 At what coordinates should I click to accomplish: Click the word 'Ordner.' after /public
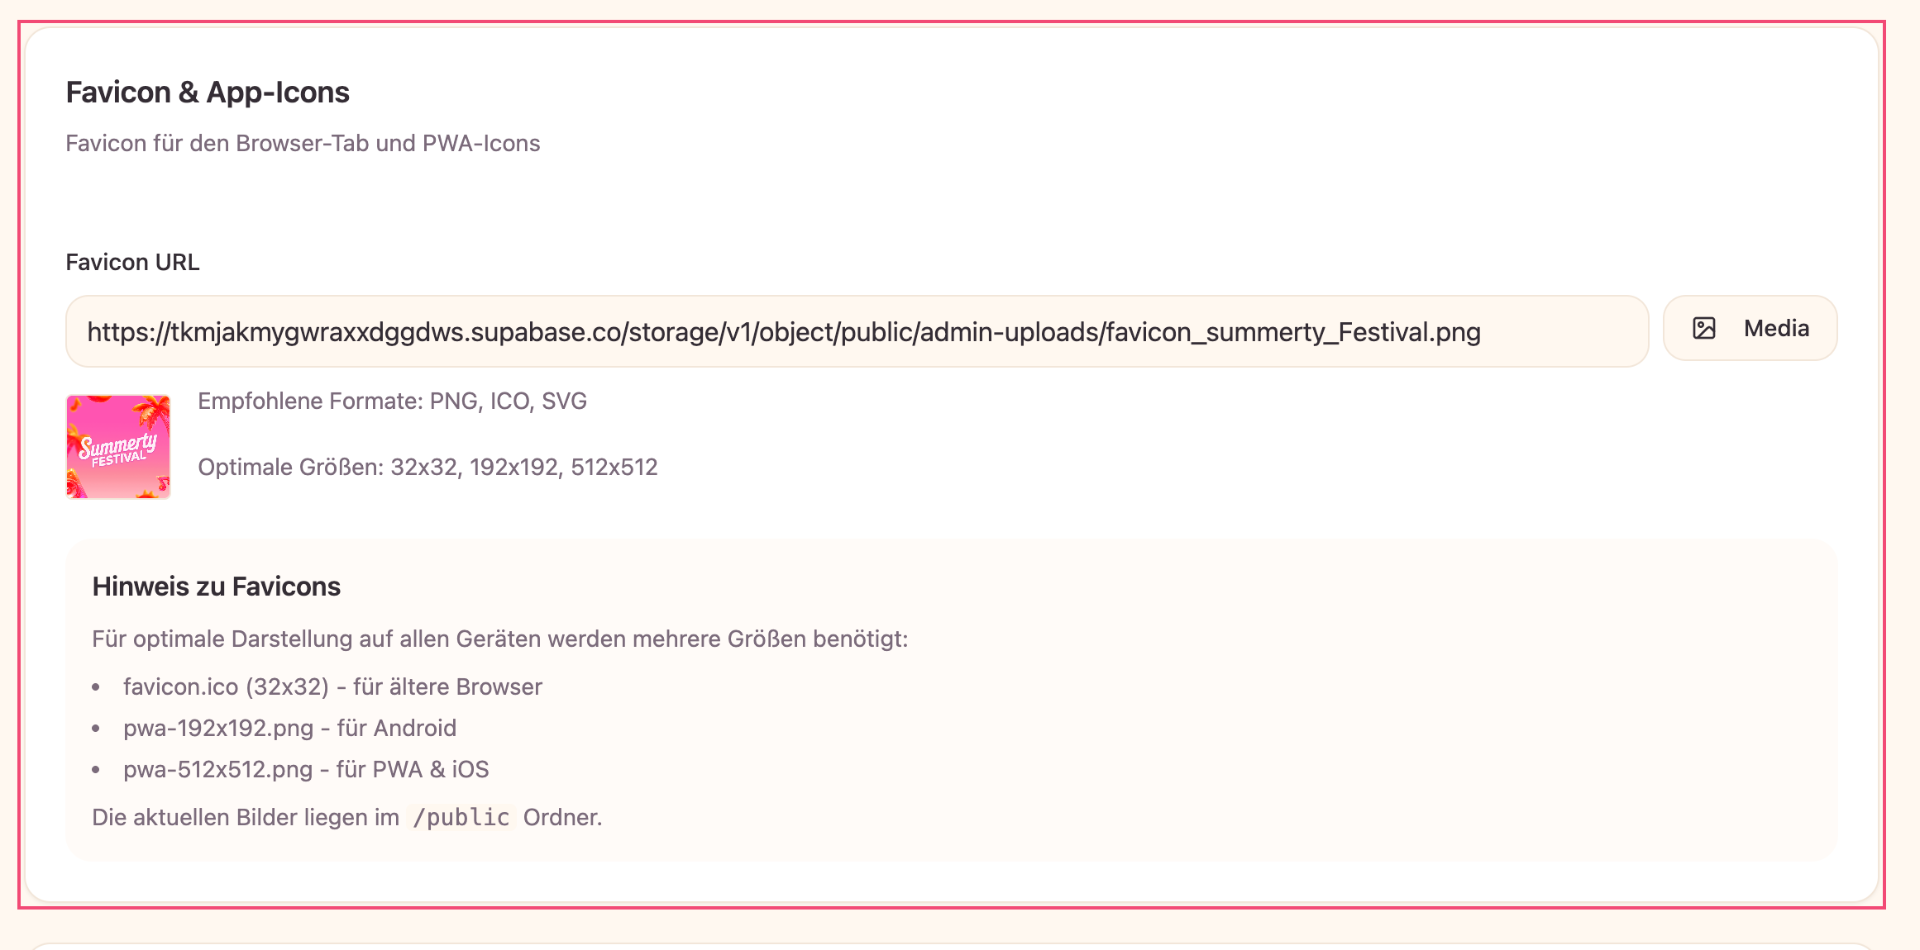562,818
